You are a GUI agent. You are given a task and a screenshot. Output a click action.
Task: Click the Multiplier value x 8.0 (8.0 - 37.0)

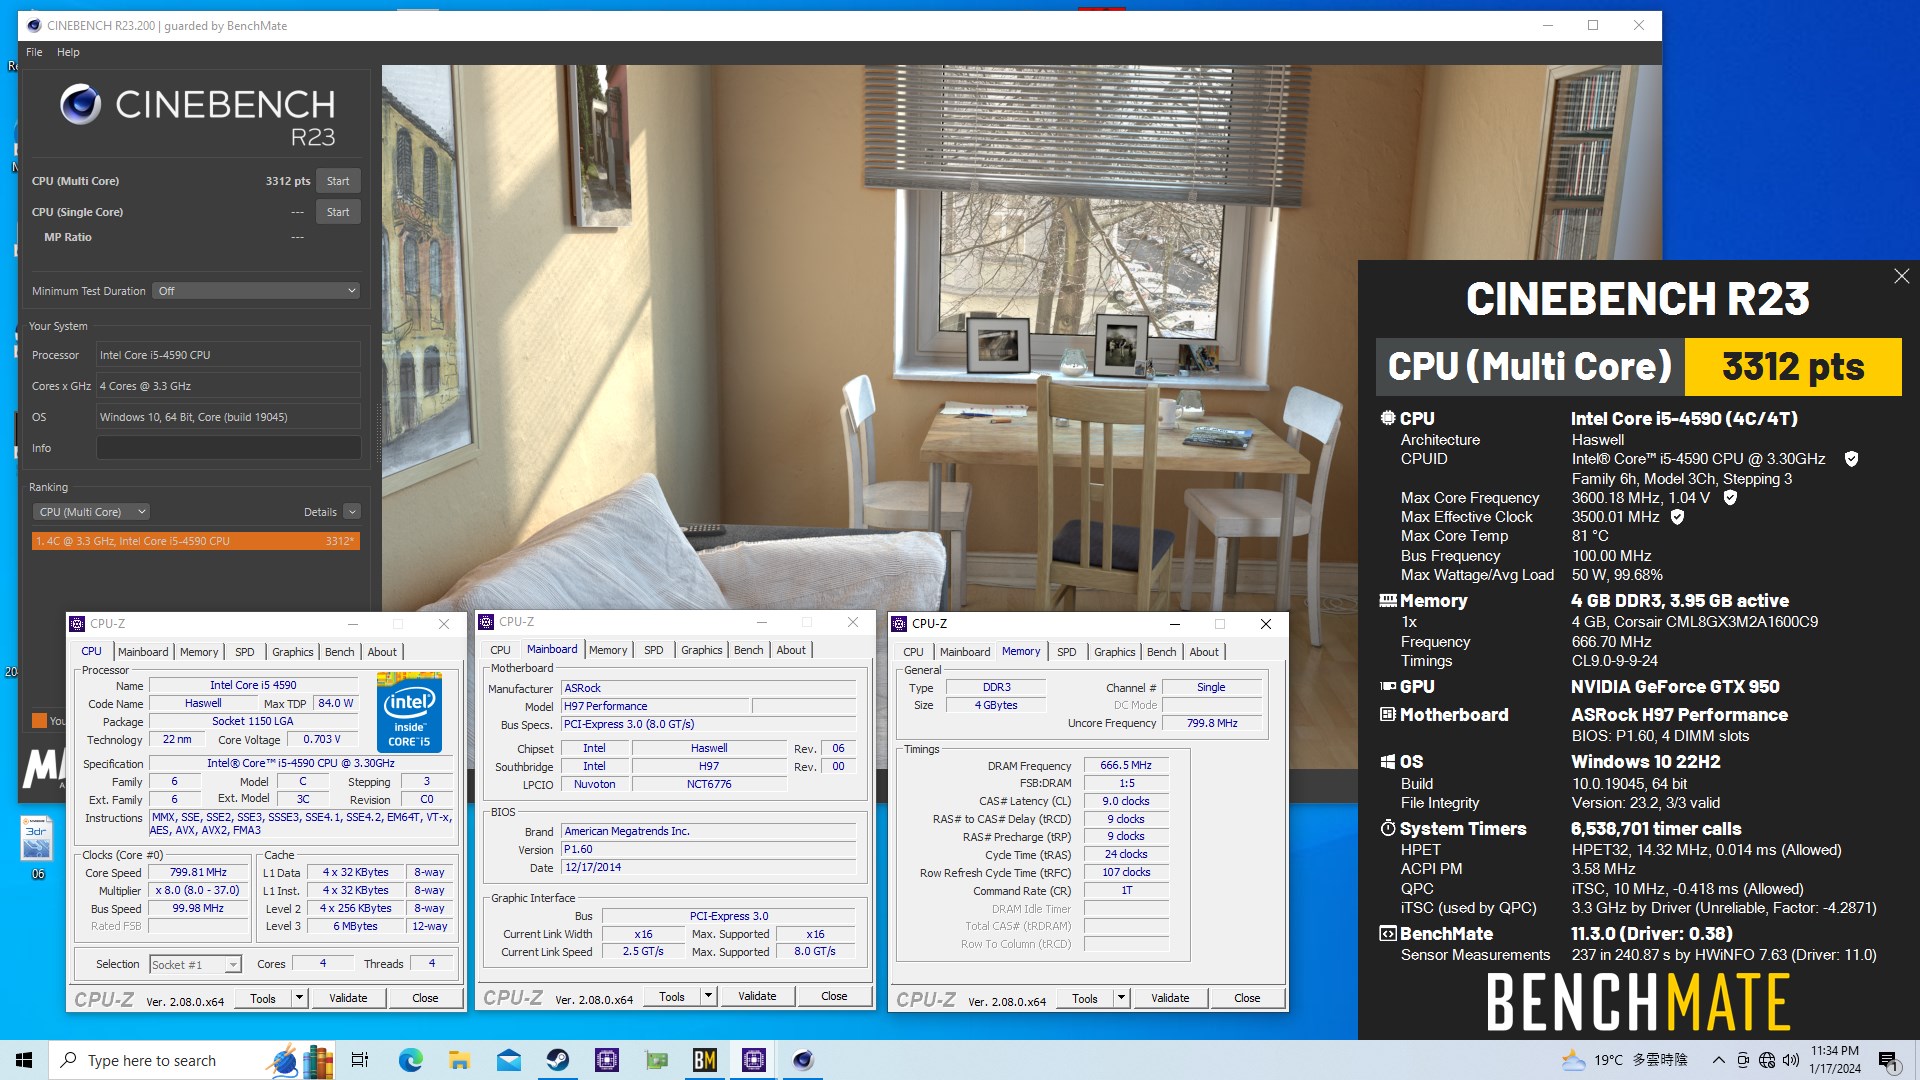click(x=198, y=891)
